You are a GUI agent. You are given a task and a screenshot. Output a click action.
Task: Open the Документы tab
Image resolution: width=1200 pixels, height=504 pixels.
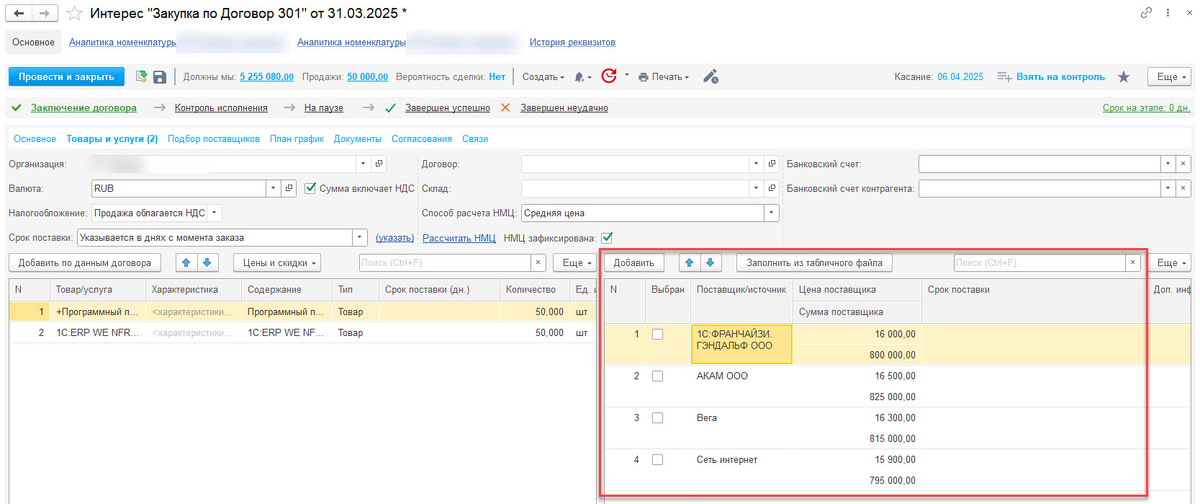click(x=358, y=139)
